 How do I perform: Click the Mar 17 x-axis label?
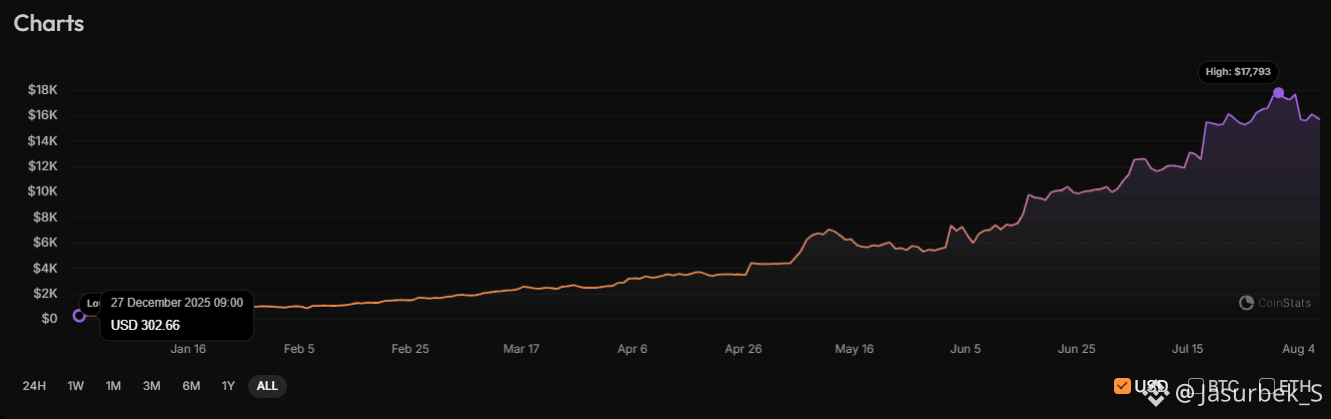pos(521,349)
